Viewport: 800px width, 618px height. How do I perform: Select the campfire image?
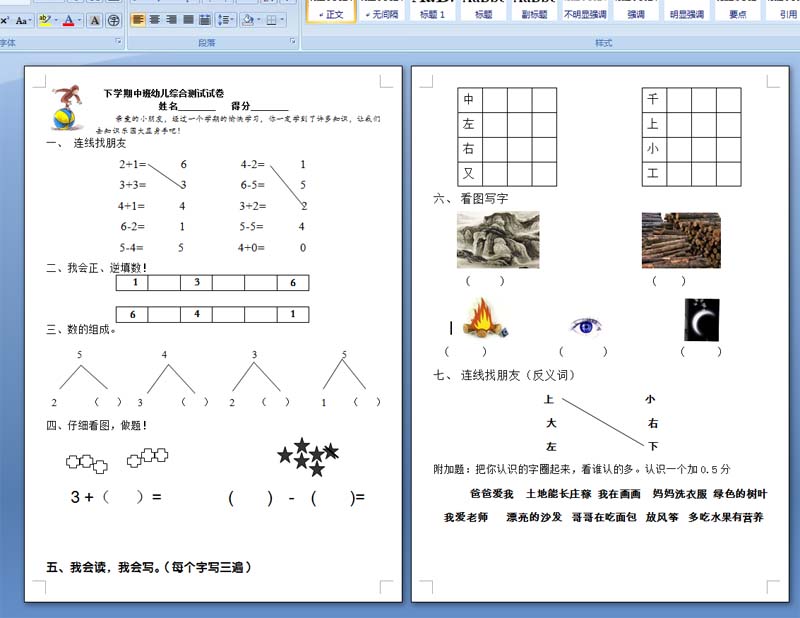coord(484,318)
